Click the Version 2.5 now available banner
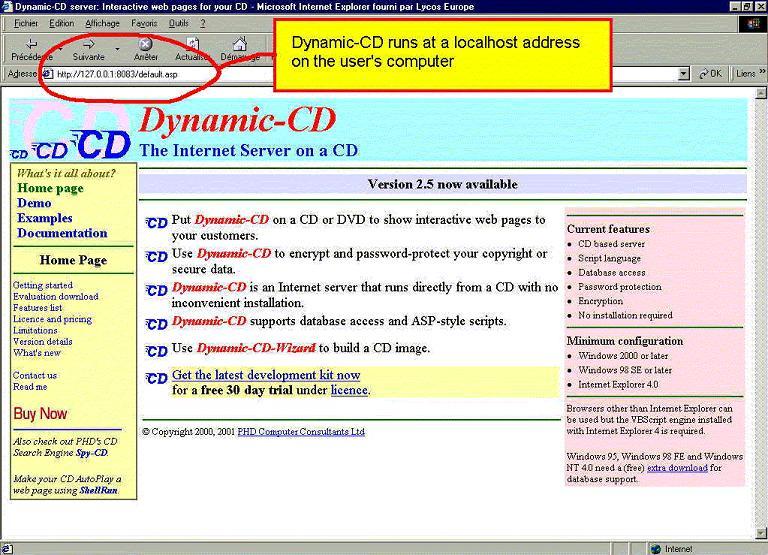 point(442,185)
